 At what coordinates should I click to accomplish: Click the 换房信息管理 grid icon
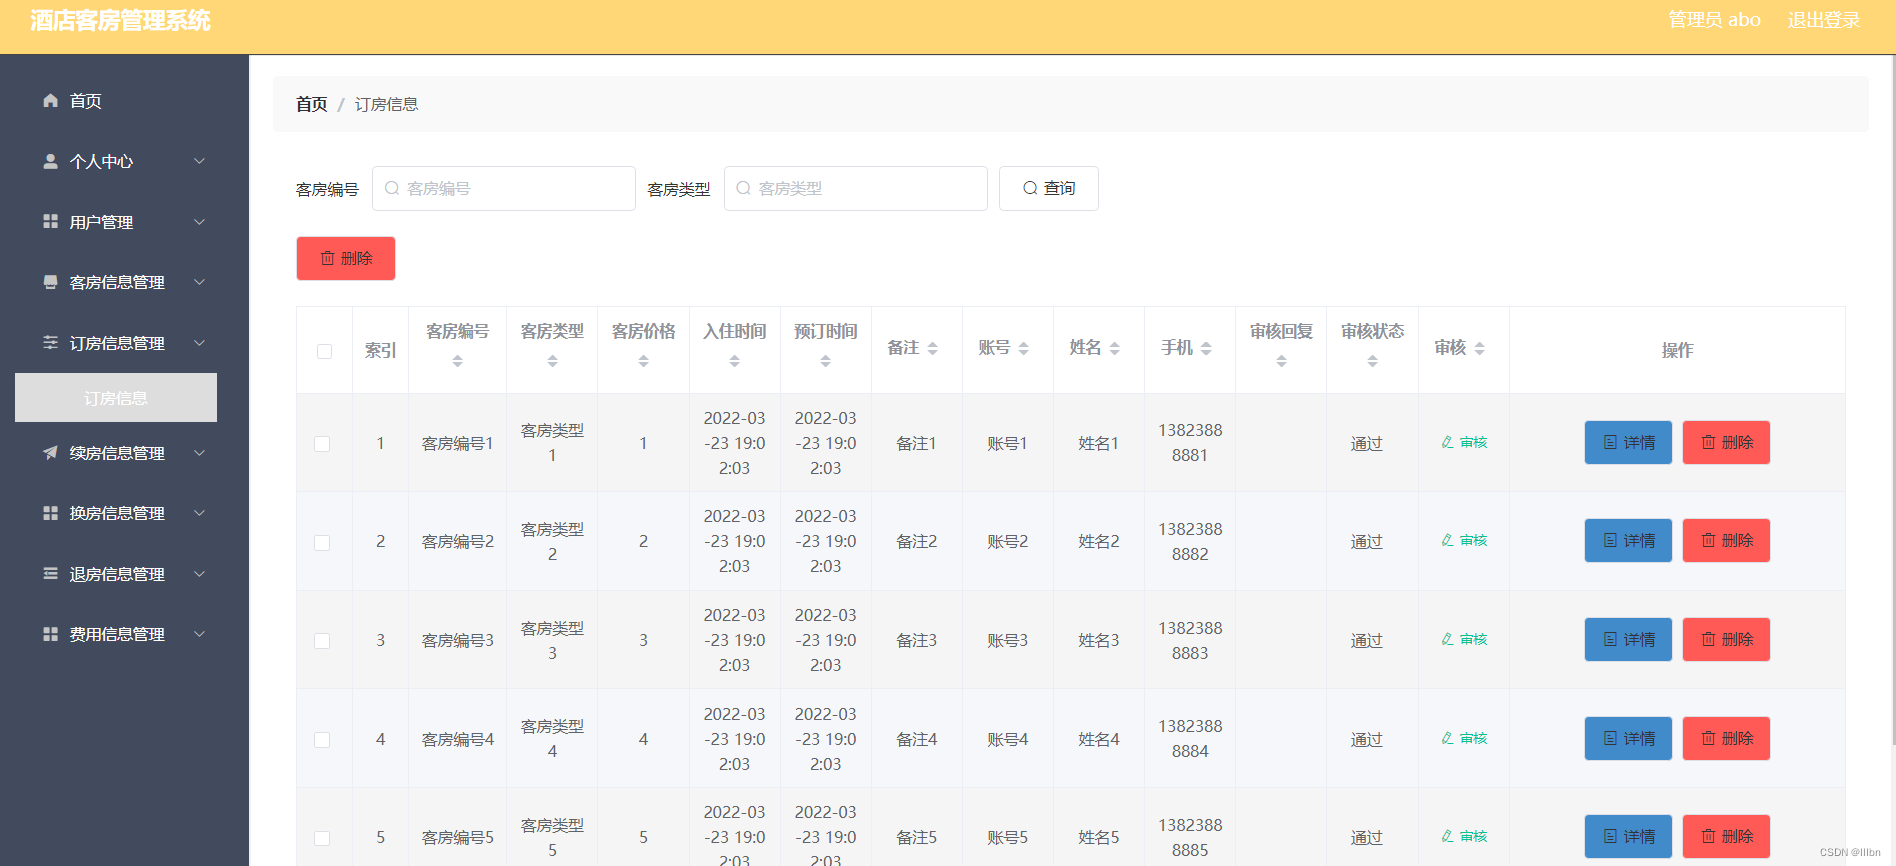[x=50, y=513]
